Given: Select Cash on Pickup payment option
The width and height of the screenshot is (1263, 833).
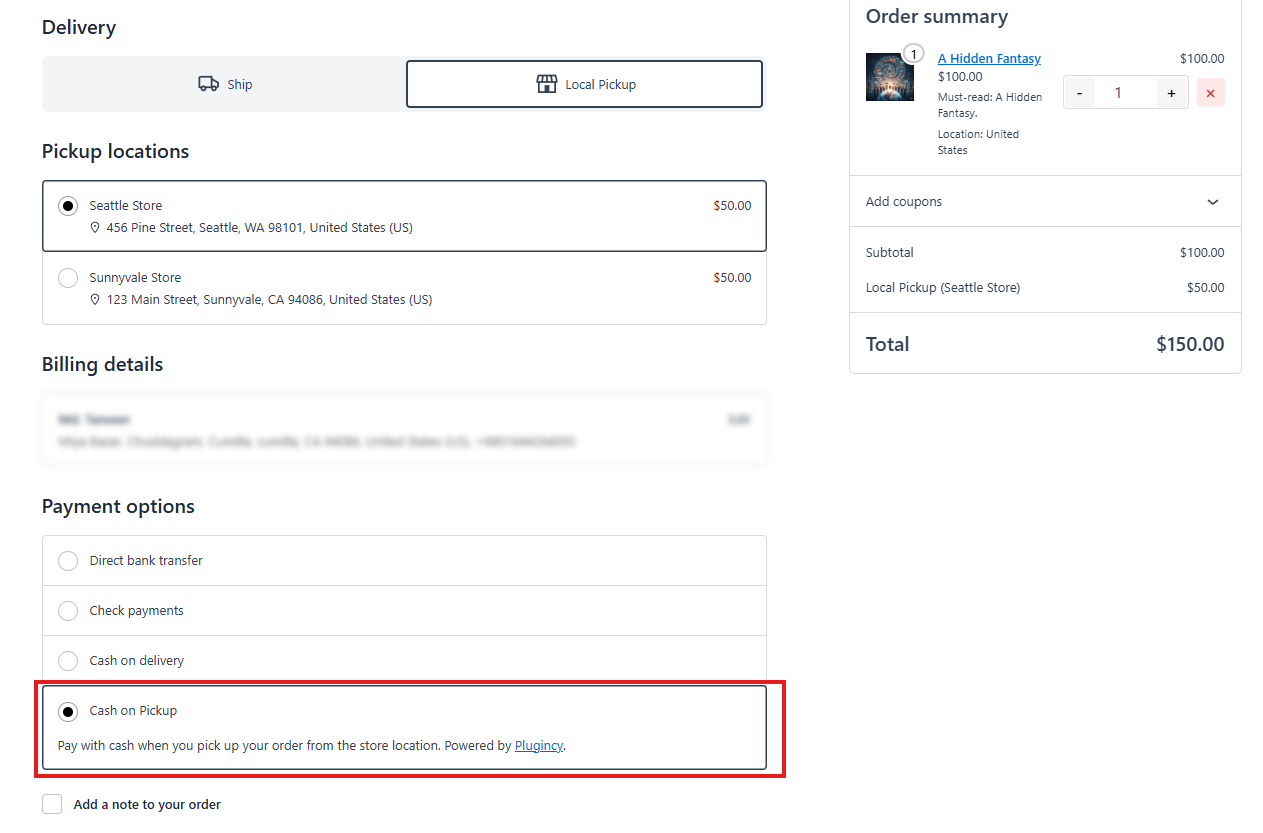Looking at the screenshot, I should tap(68, 711).
